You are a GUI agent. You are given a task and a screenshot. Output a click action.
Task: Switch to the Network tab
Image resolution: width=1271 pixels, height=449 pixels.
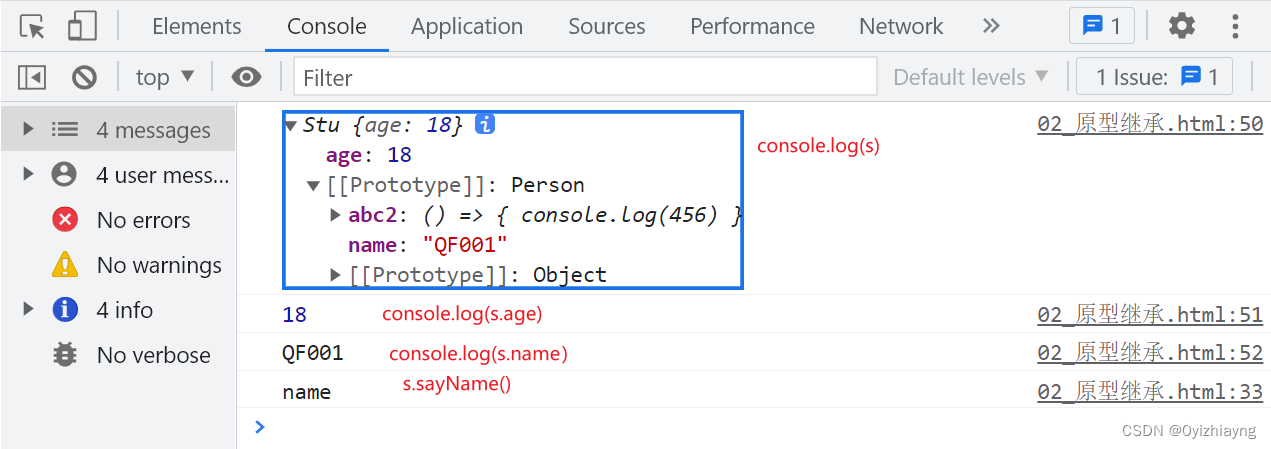coord(901,26)
